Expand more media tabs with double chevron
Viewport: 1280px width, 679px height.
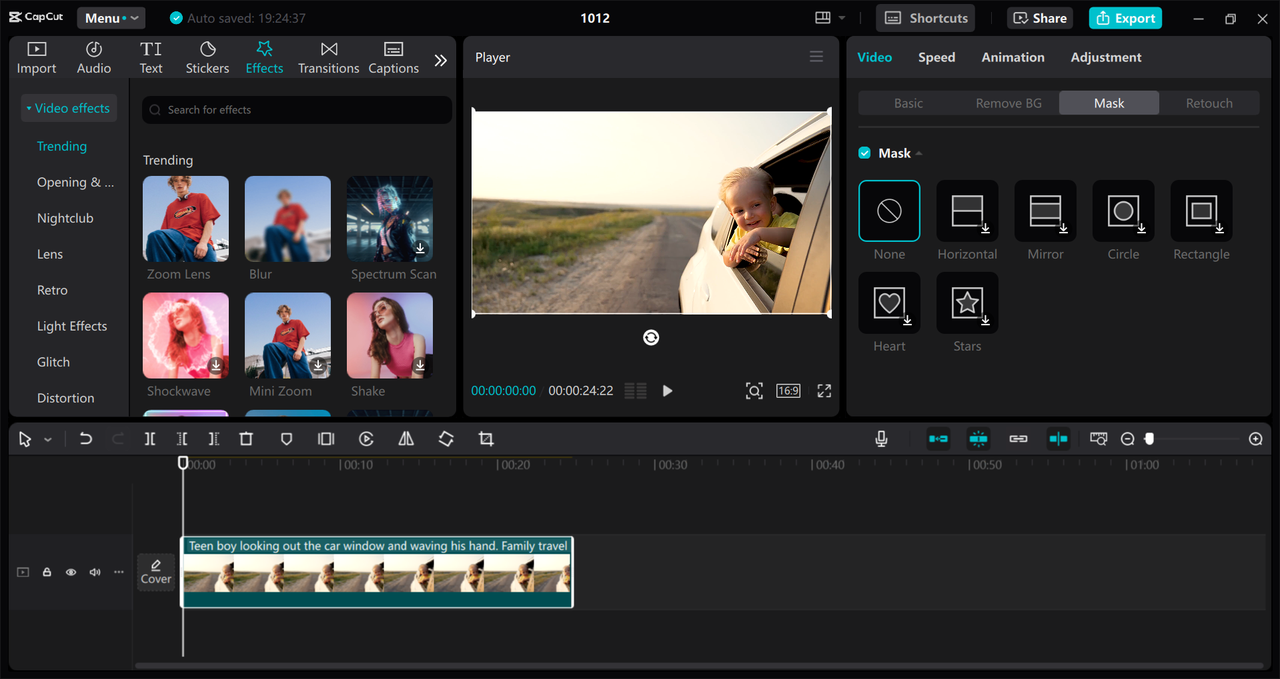coord(440,60)
